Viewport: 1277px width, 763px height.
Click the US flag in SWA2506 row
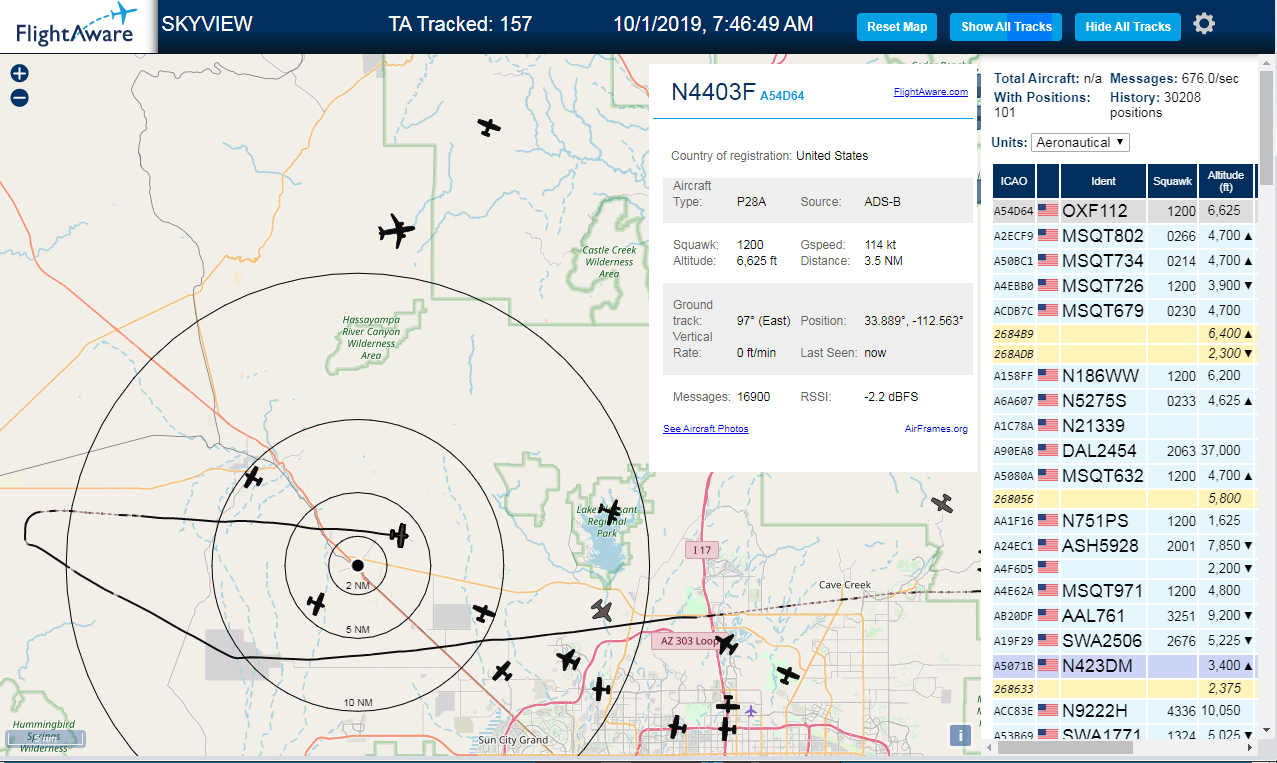(x=1048, y=640)
